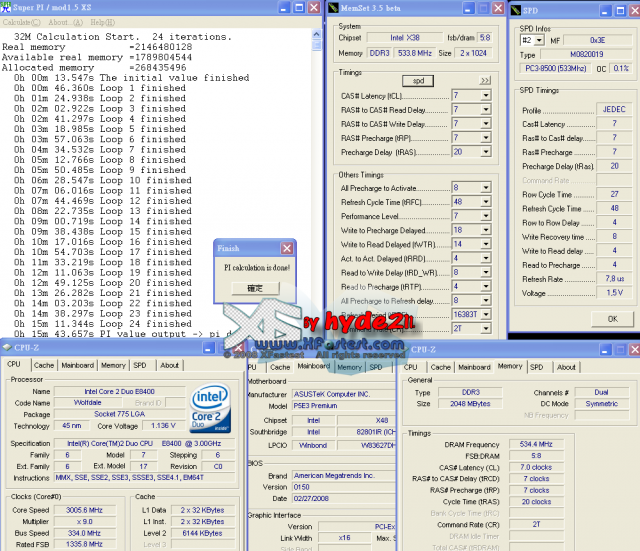Open the Precharge Delay (tRAS) dropdown
Image resolution: width=640 pixels, height=551 pixels.
(486, 152)
